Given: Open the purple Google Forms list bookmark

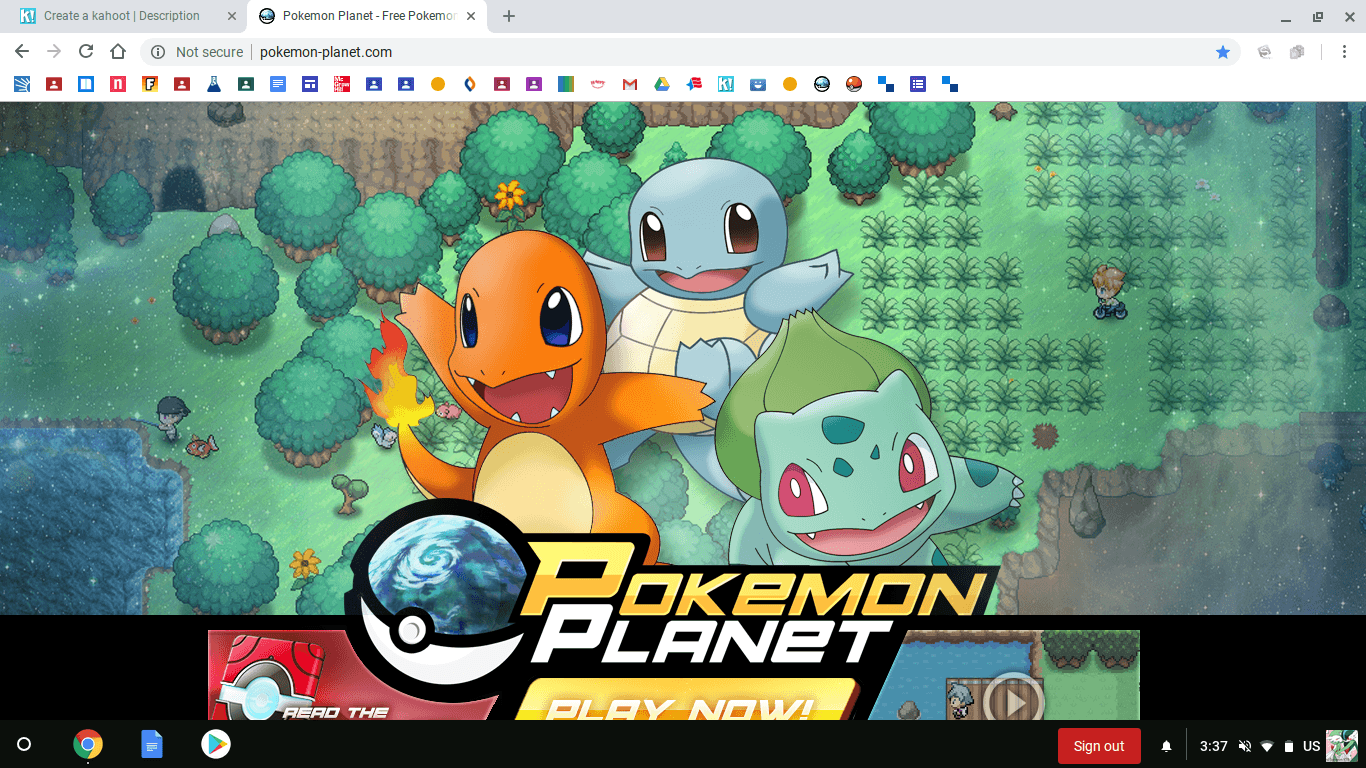Looking at the screenshot, I should [x=918, y=84].
